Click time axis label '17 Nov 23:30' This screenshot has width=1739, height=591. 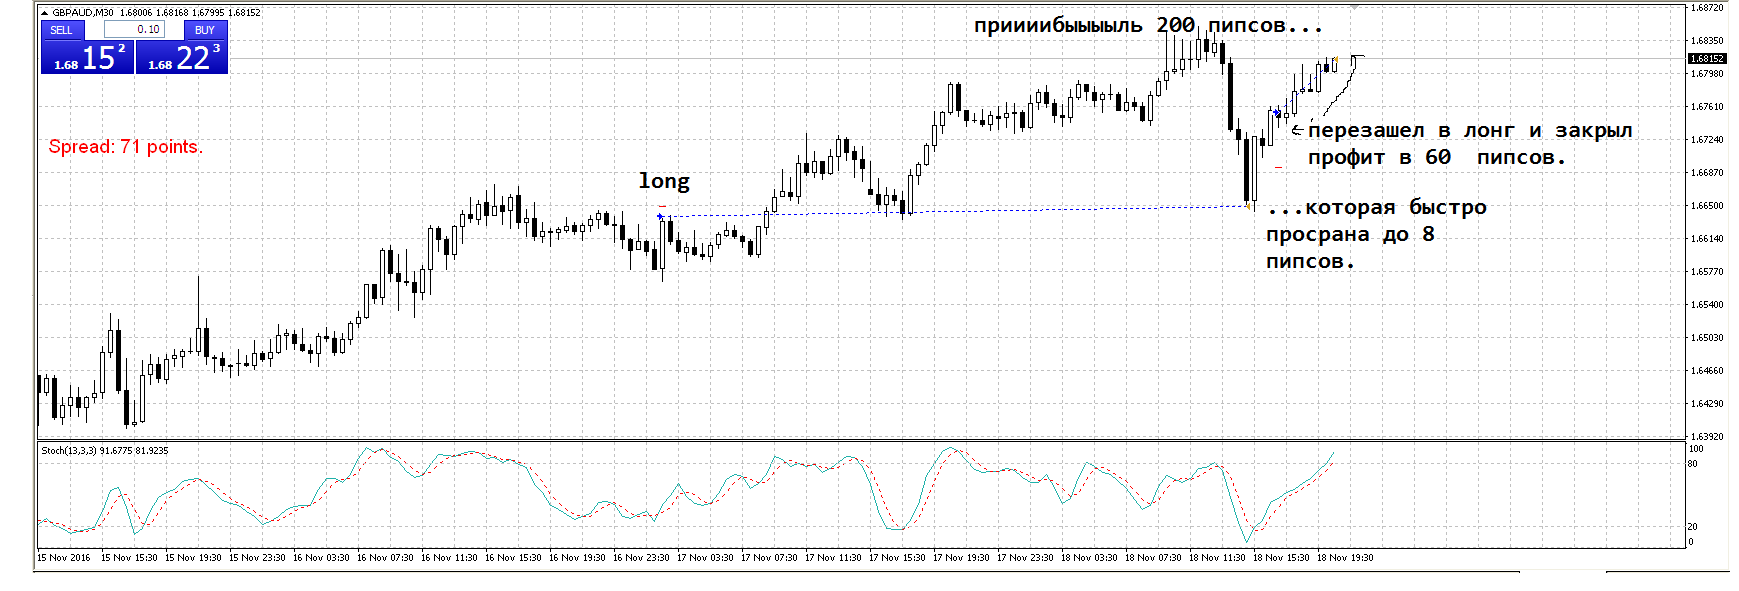1025,558
